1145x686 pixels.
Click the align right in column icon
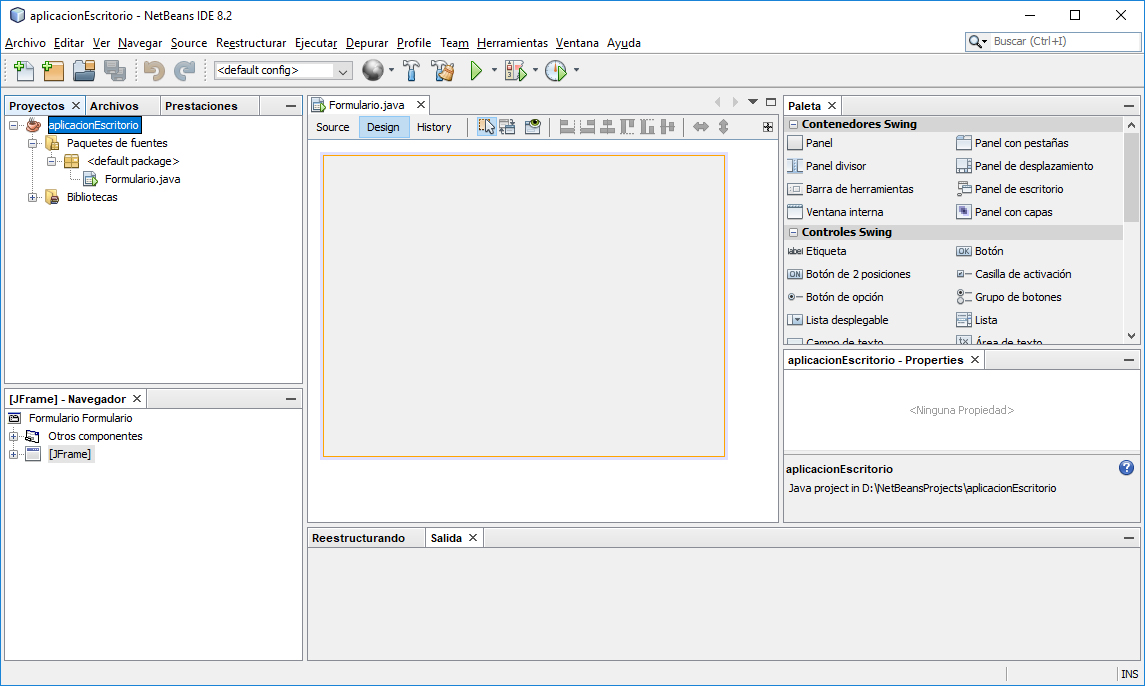point(587,126)
